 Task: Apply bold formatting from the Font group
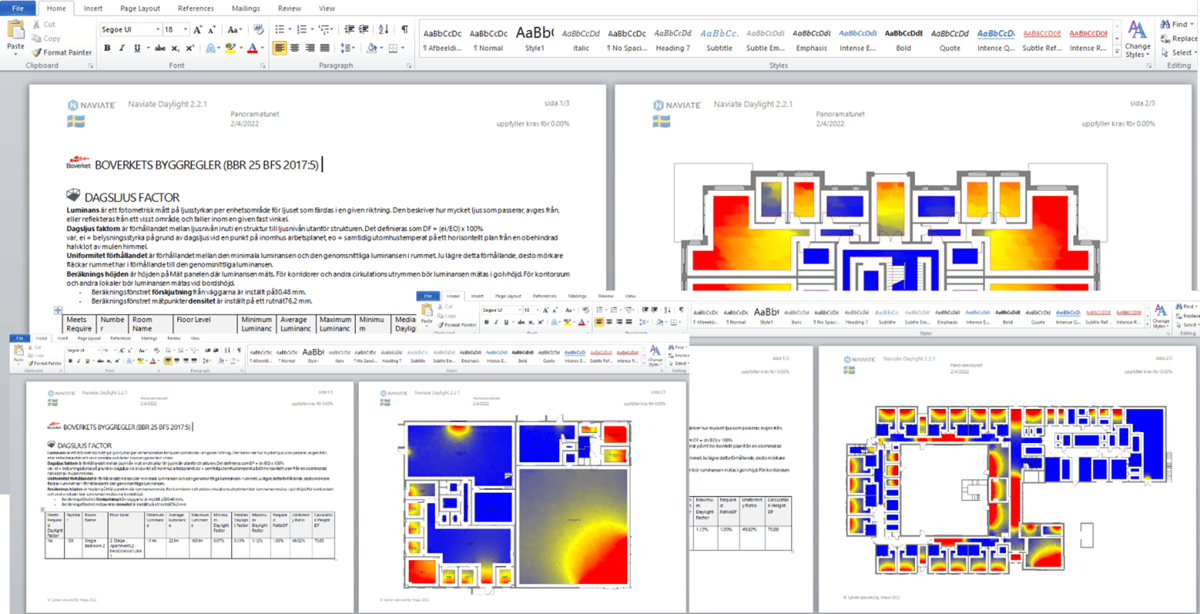[x=108, y=47]
